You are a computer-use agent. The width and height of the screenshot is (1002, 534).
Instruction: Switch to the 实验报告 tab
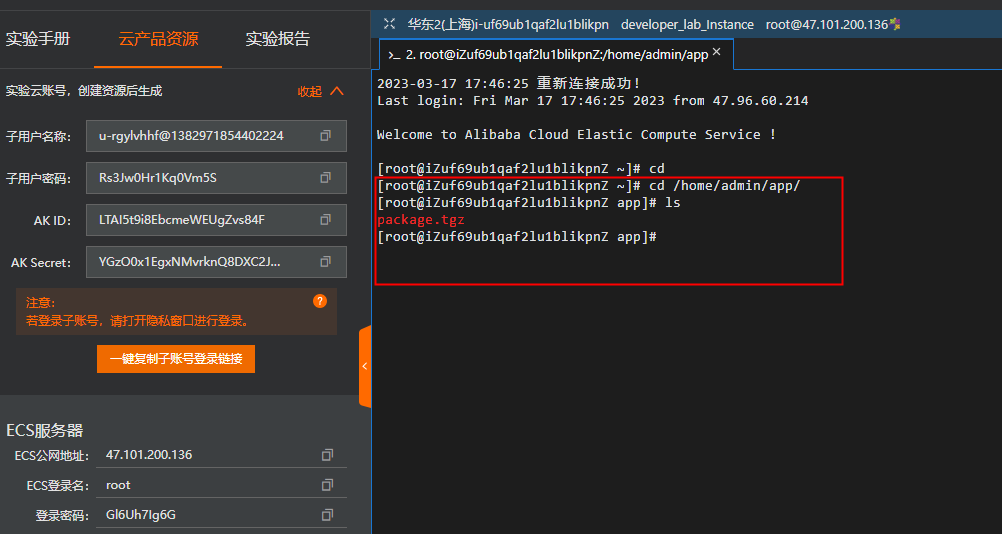click(x=277, y=39)
